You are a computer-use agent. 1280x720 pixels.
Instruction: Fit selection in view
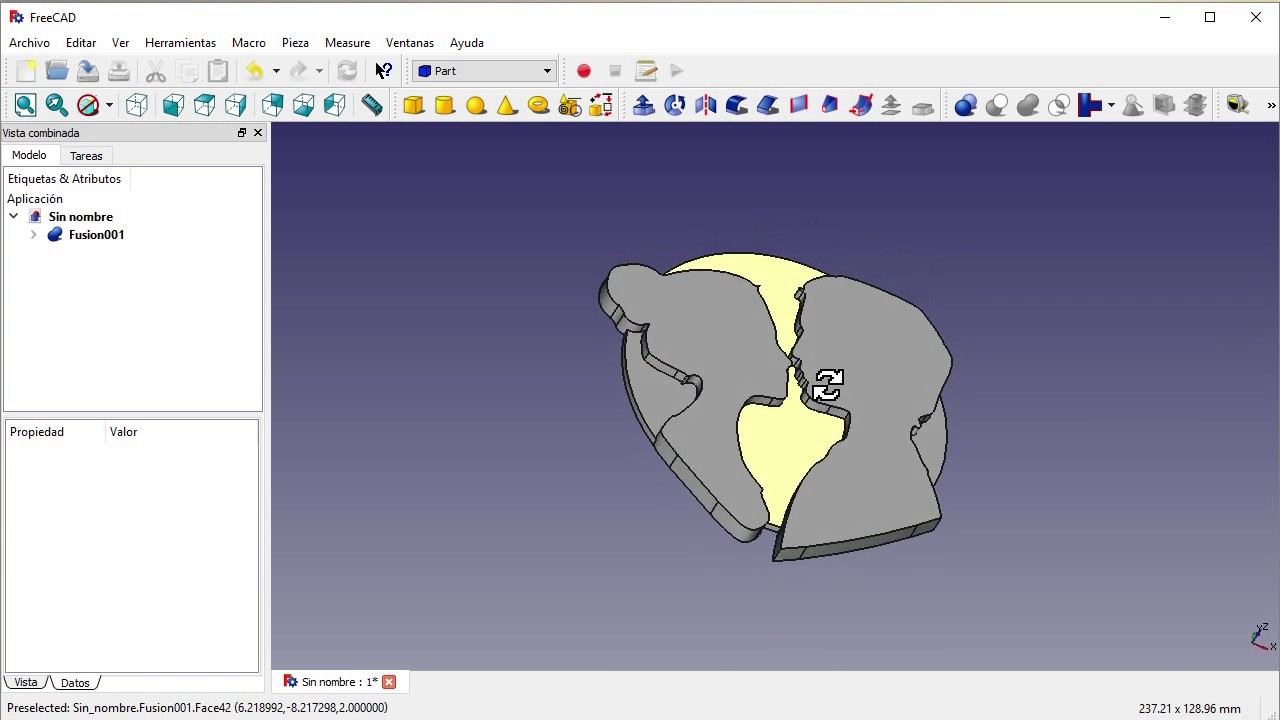(x=57, y=105)
